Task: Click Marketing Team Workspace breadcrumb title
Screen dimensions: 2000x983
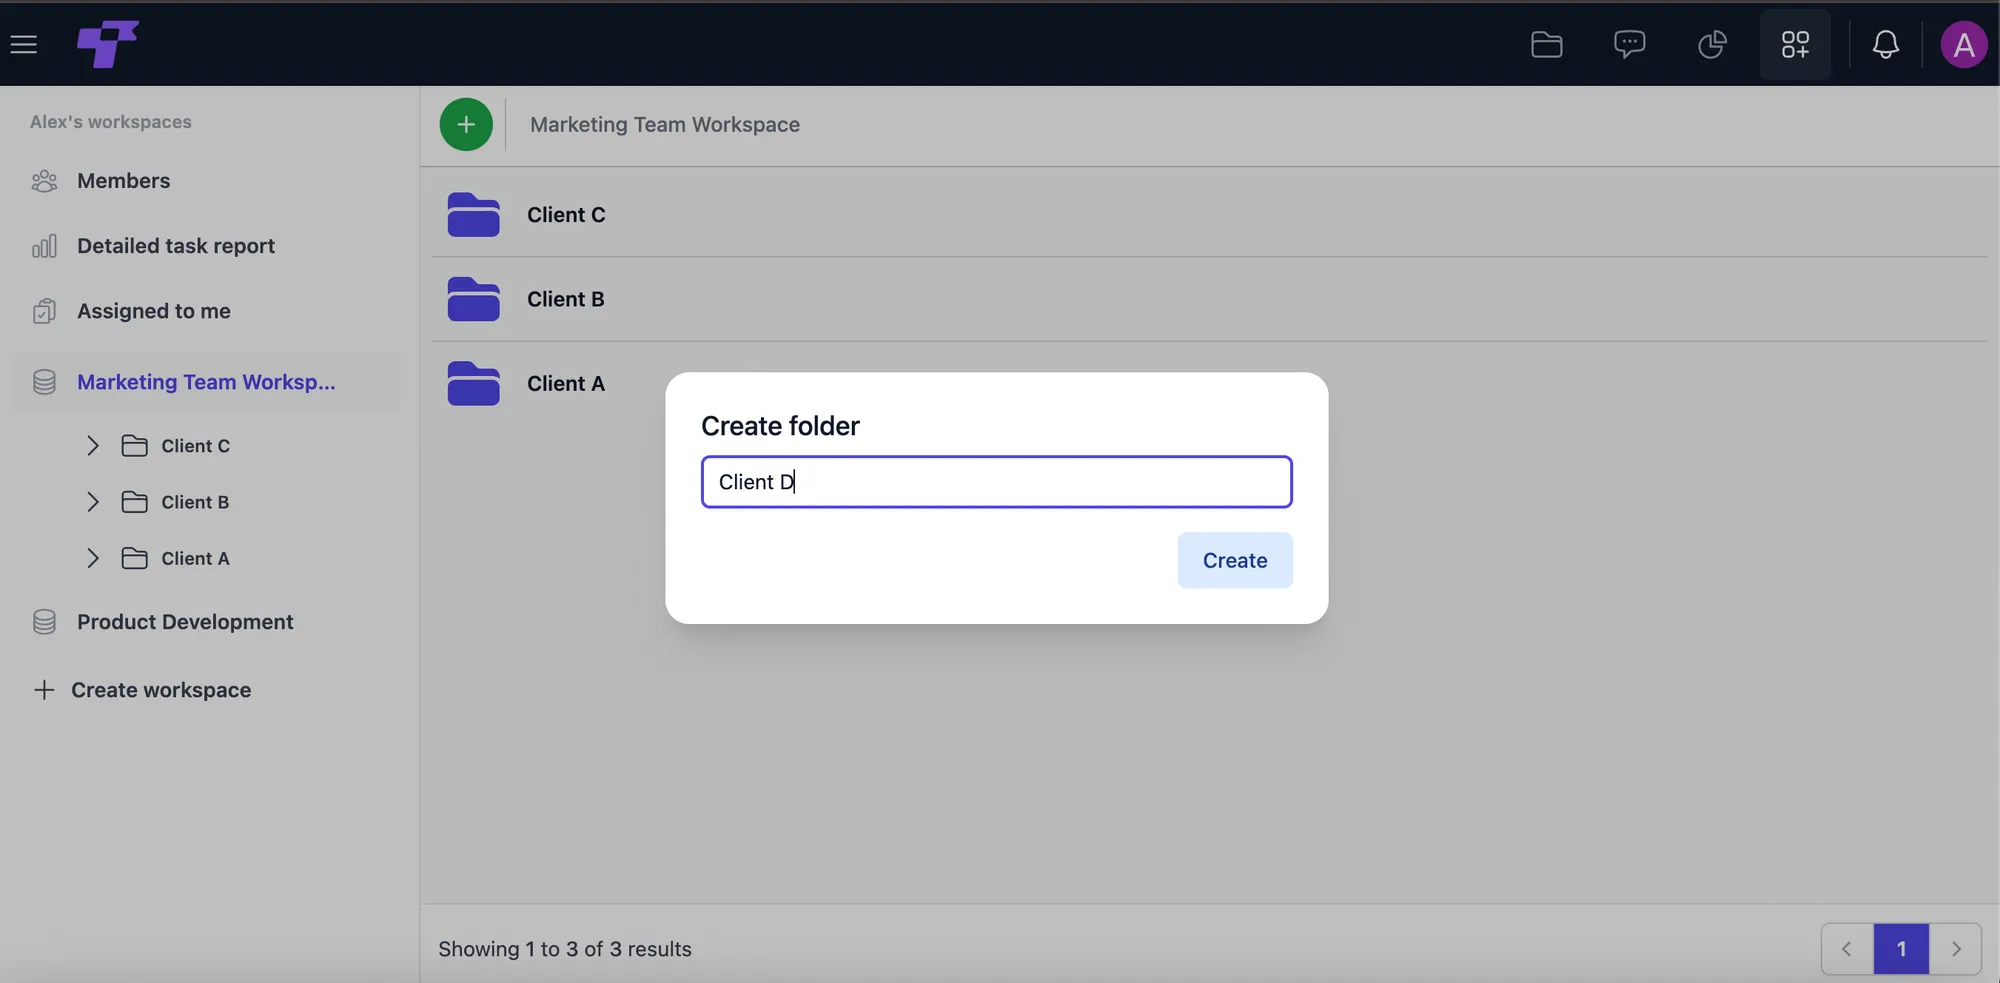Action: tap(665, 125)
